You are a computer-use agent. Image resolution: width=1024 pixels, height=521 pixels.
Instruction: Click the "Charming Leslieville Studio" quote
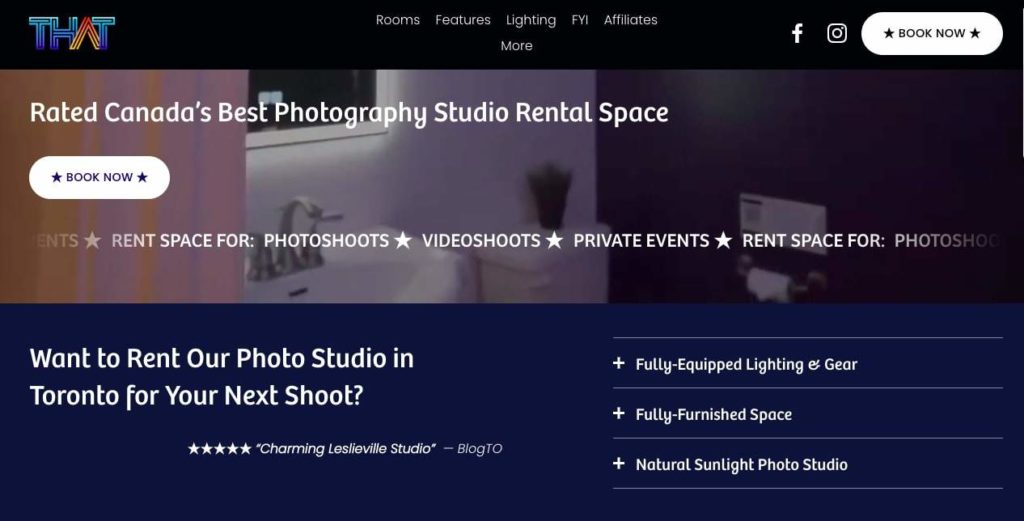point(345,449)
